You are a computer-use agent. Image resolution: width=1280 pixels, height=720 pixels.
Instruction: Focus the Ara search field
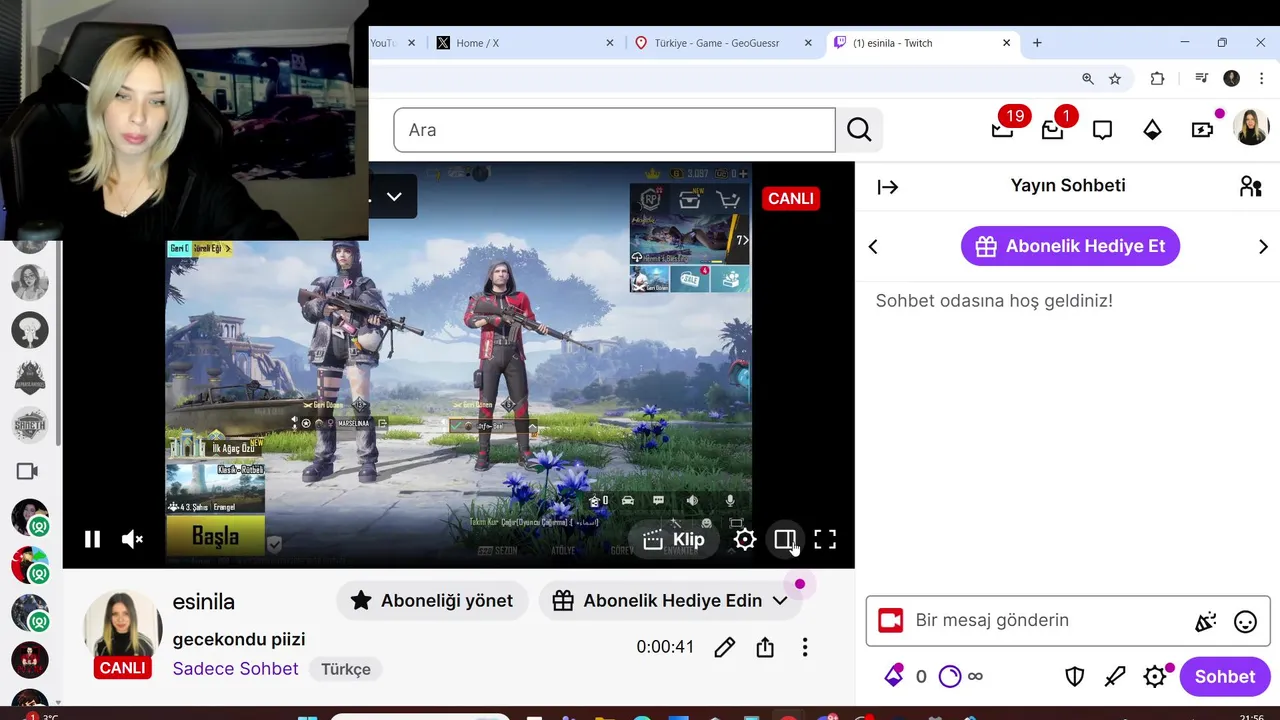pyautogui.click(x=614, y=130)
